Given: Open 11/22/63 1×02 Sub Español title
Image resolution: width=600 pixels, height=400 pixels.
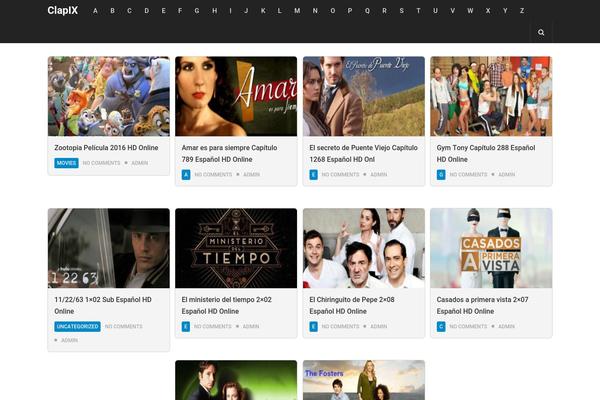Looking at the screenshot, I should coord(103,305).
